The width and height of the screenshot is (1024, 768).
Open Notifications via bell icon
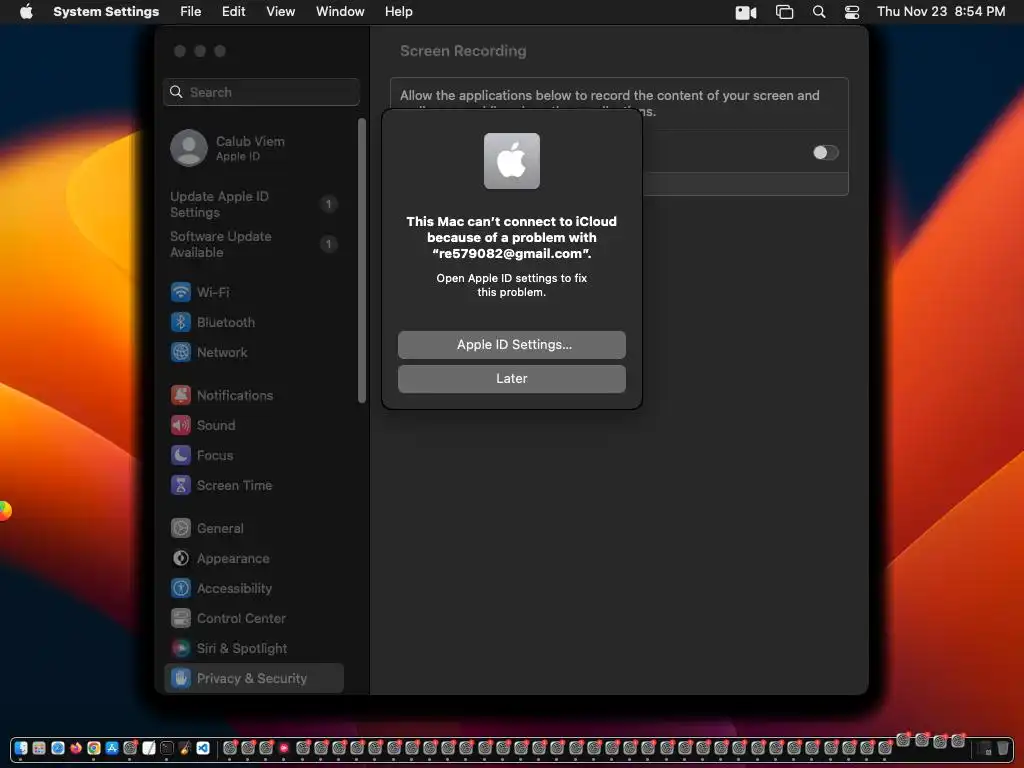181,395
